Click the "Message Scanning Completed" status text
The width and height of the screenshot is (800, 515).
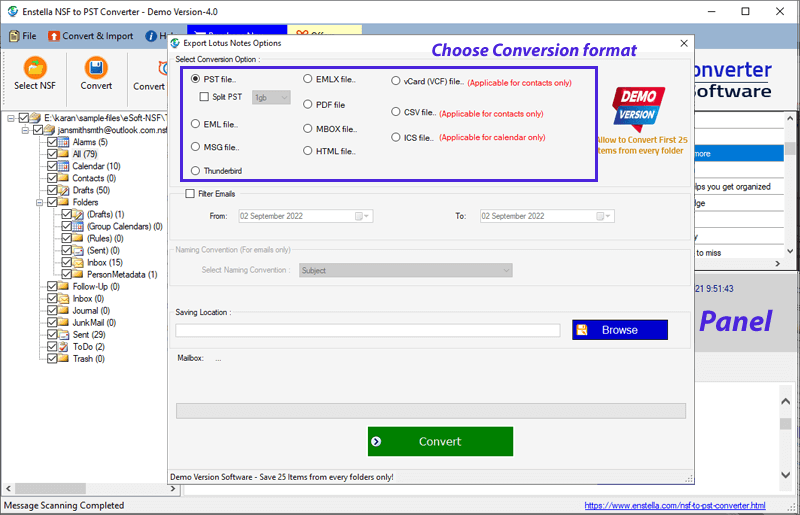(x=64, y=505)
